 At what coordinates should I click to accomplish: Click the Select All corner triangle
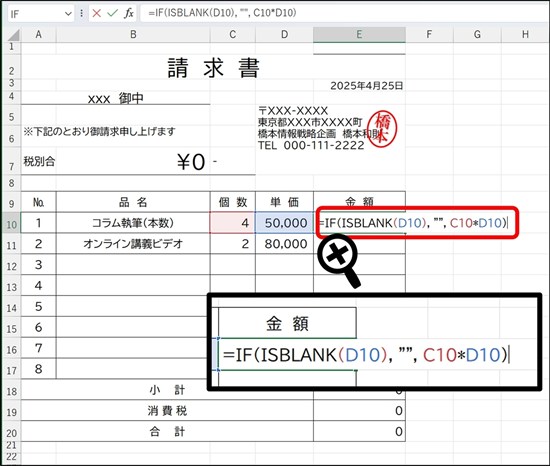tap(13, 35)
